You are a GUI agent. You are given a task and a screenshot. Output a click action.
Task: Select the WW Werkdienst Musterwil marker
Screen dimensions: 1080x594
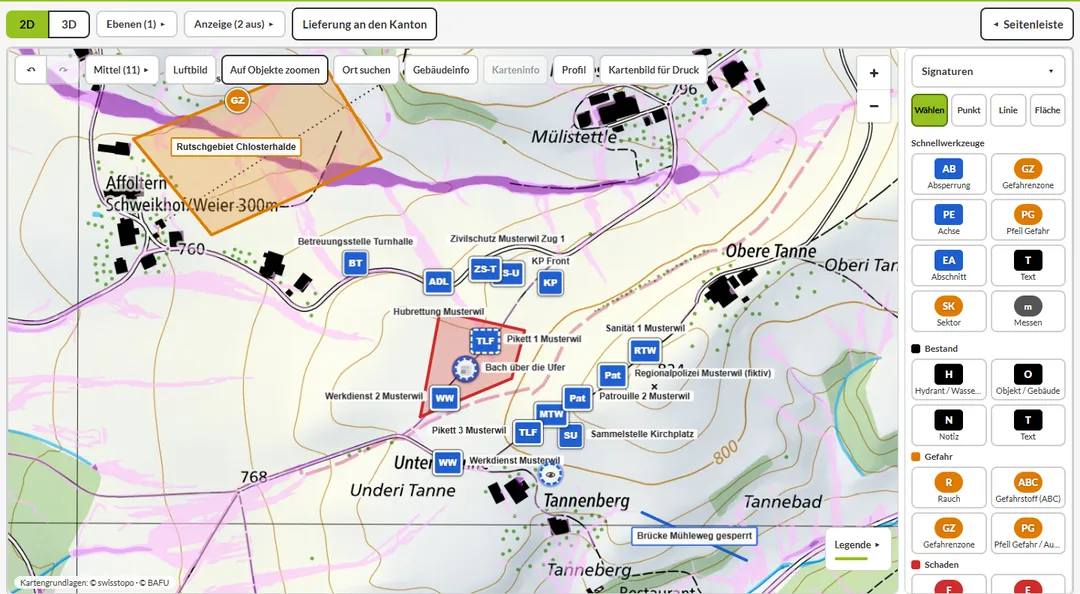pyautogui.click(x=448, y=463)
